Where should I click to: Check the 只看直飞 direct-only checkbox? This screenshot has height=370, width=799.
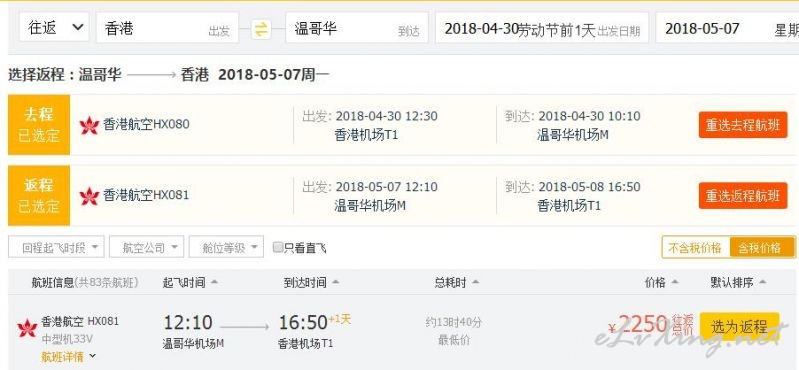278,247
